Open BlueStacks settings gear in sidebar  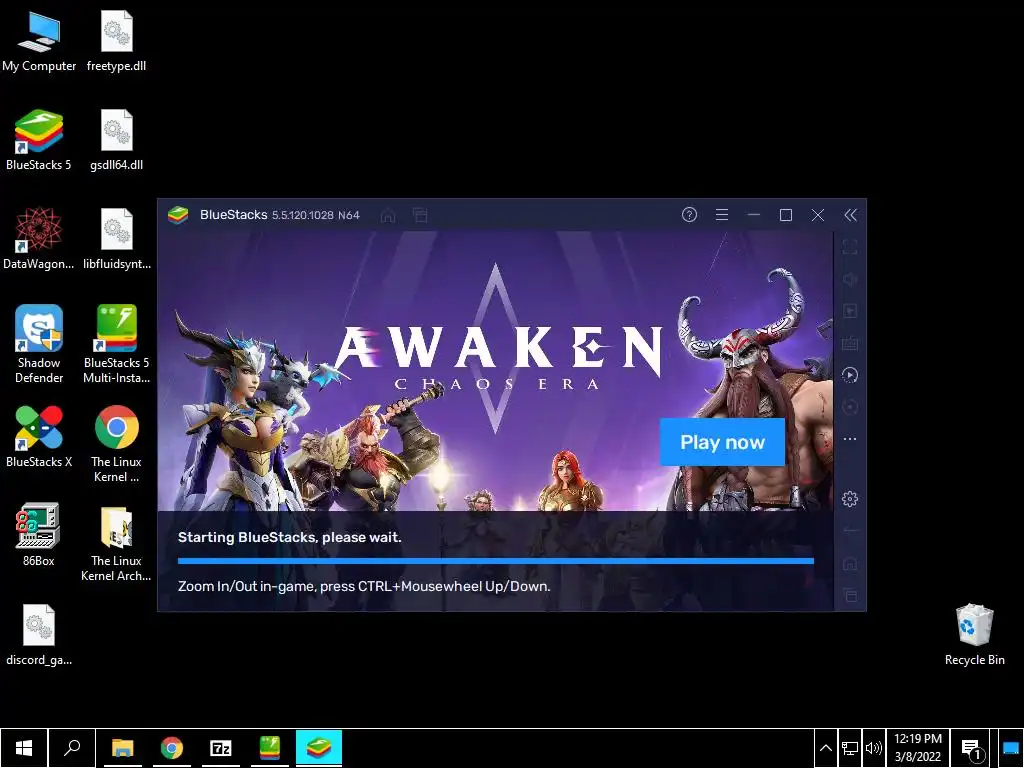(850, 499)
